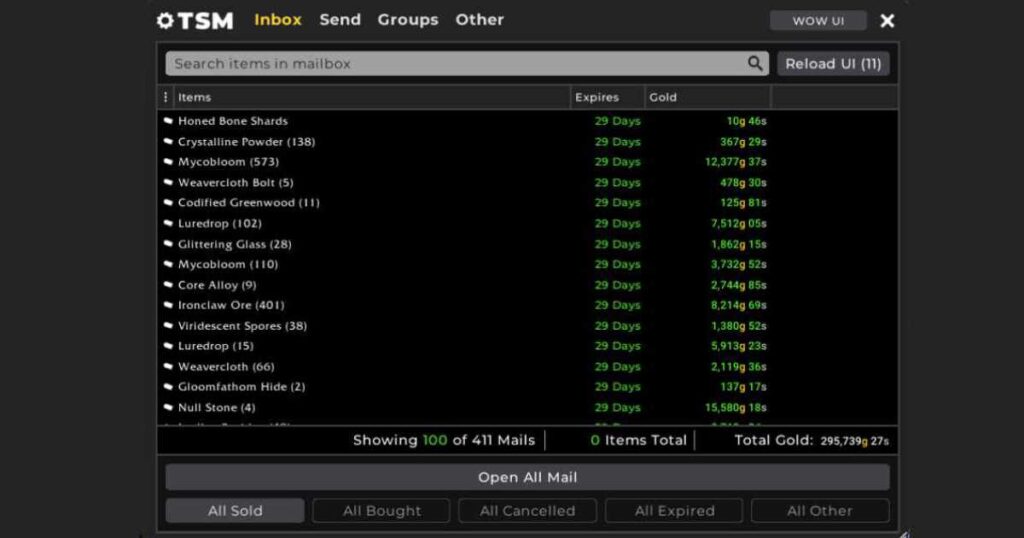Image resolution: width=1024 pixels, height=538 pixels.
Task: Click mail icon beside Weavercloth Bolt (5)
Action: click(168, 183)
